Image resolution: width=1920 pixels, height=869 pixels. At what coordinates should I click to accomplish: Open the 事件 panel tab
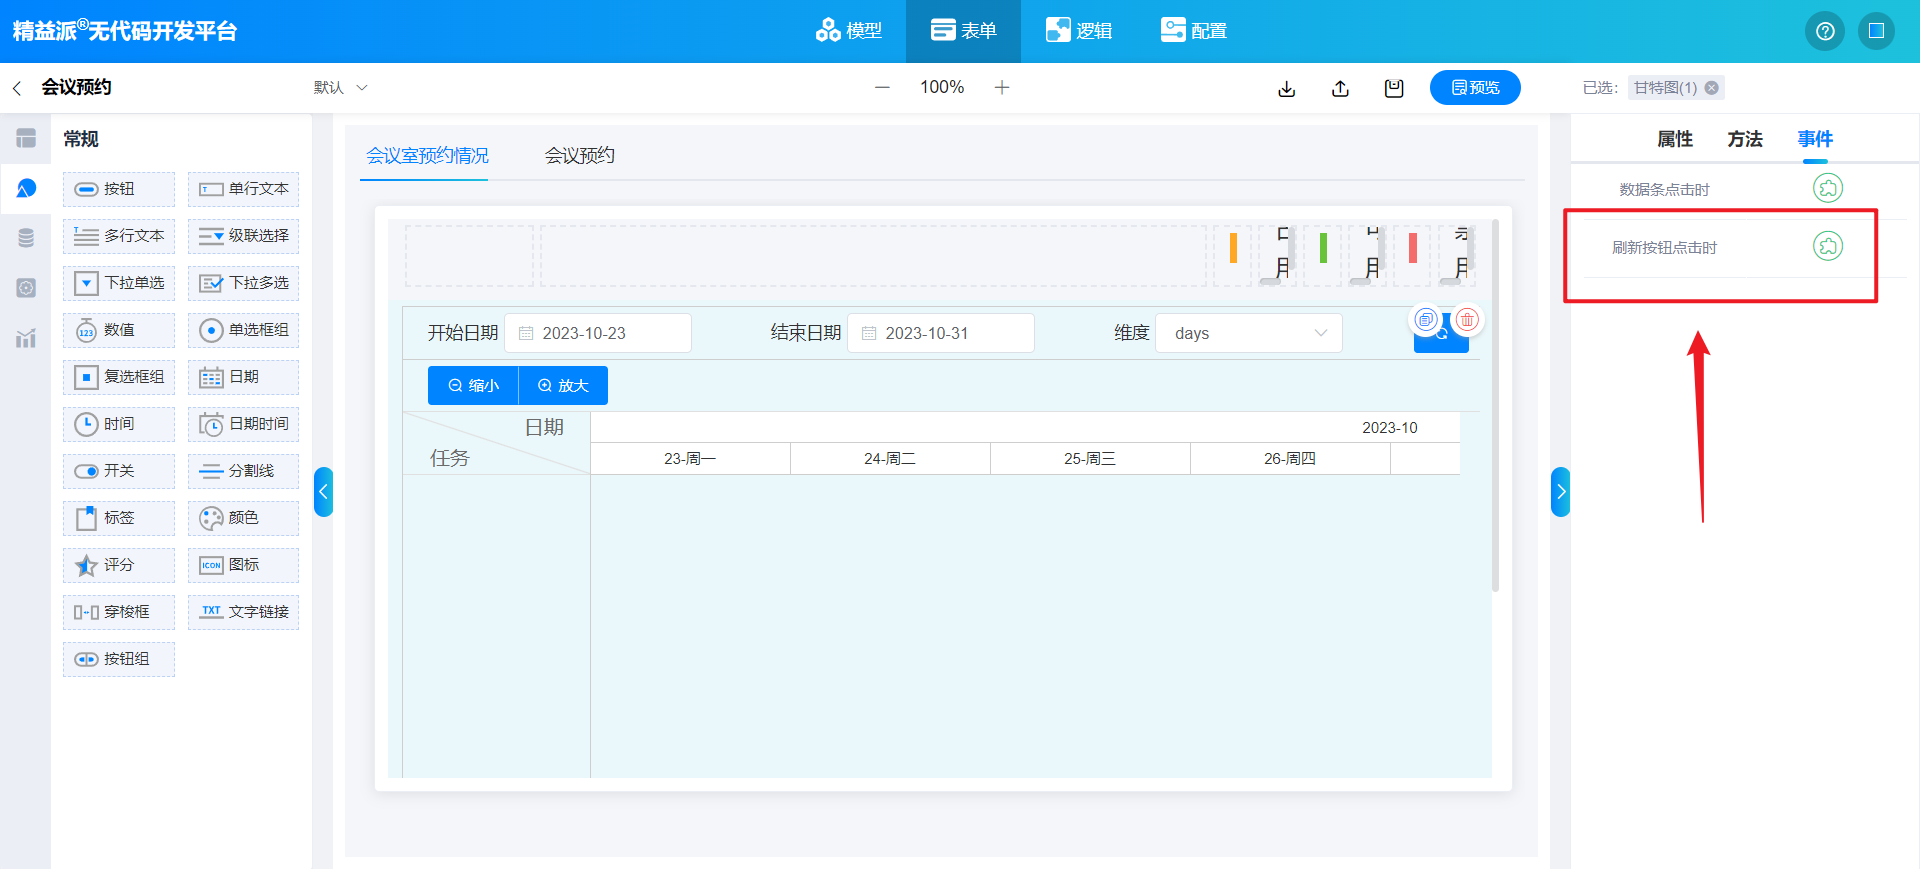[x=1815, y=139]
